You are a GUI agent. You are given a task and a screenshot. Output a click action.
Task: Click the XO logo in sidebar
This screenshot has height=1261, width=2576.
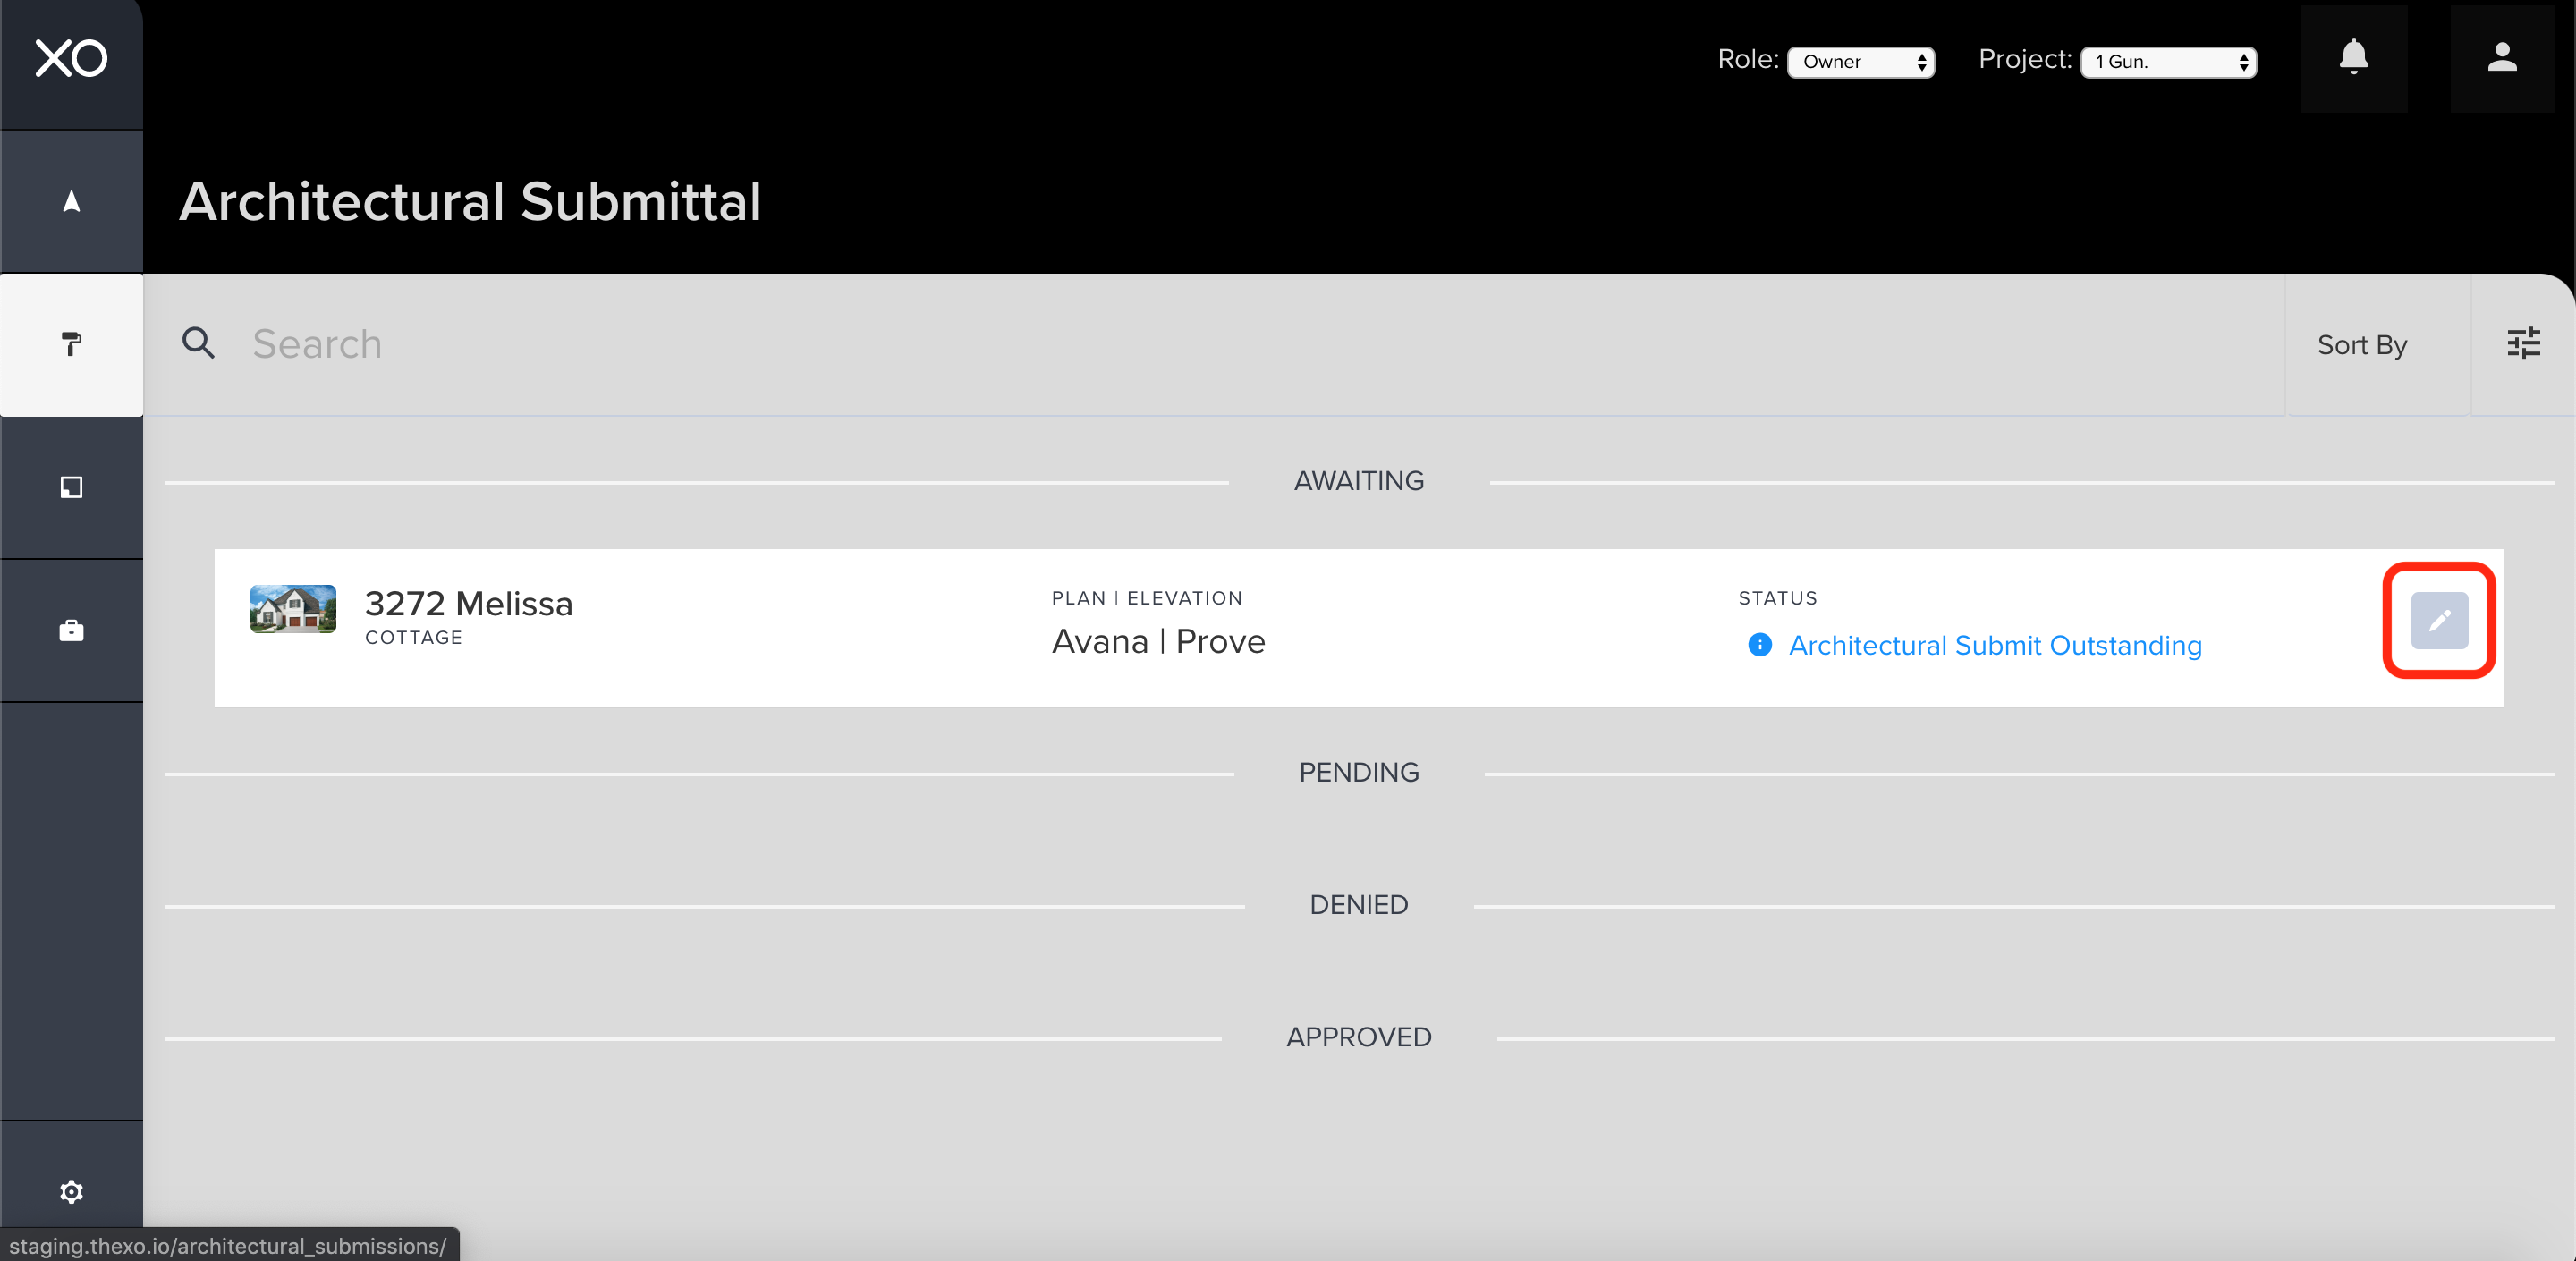point(71,58)
